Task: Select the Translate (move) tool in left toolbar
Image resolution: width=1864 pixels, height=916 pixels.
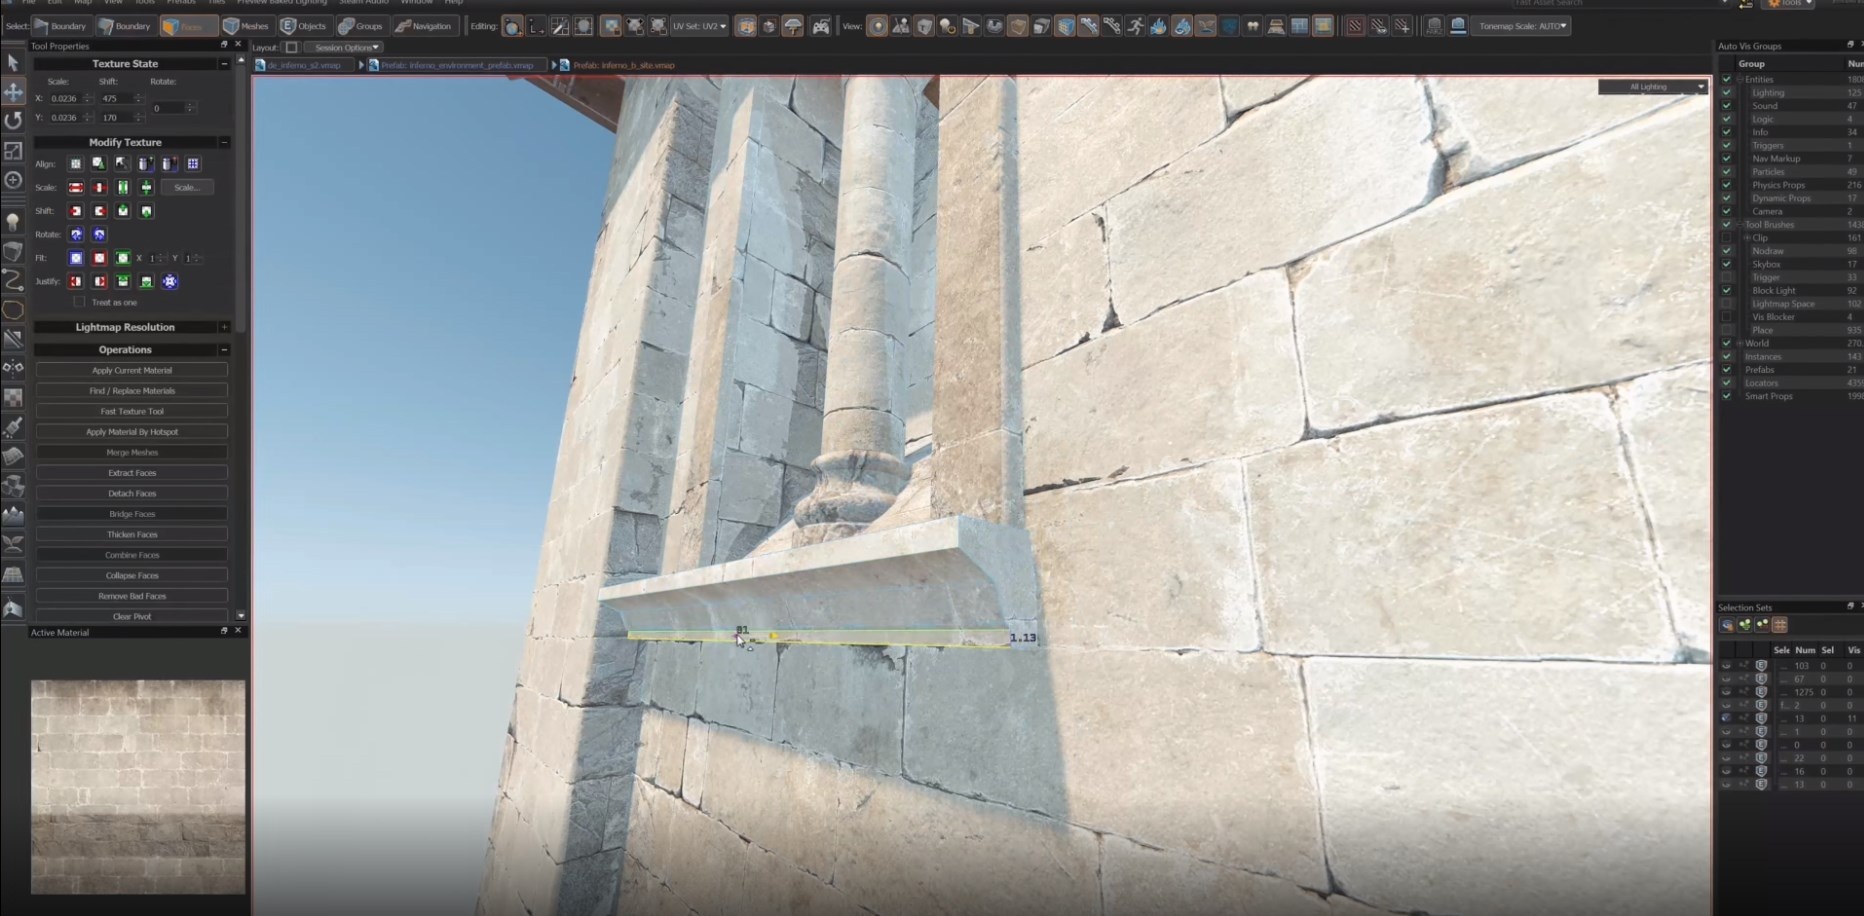Action: coord(13,92)
